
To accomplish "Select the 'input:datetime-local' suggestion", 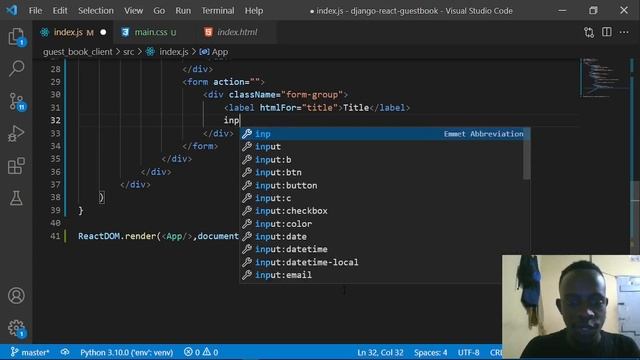I will click(371, 262).
